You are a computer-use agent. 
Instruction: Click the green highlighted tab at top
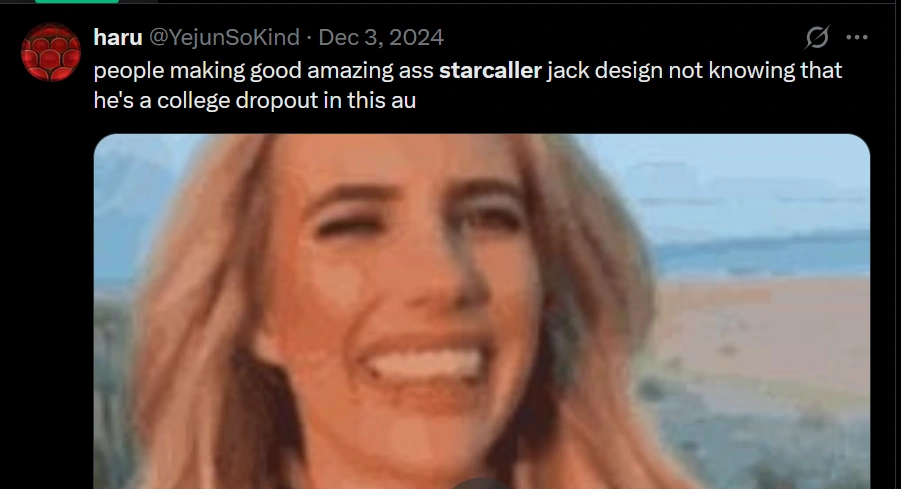[76, 1]
